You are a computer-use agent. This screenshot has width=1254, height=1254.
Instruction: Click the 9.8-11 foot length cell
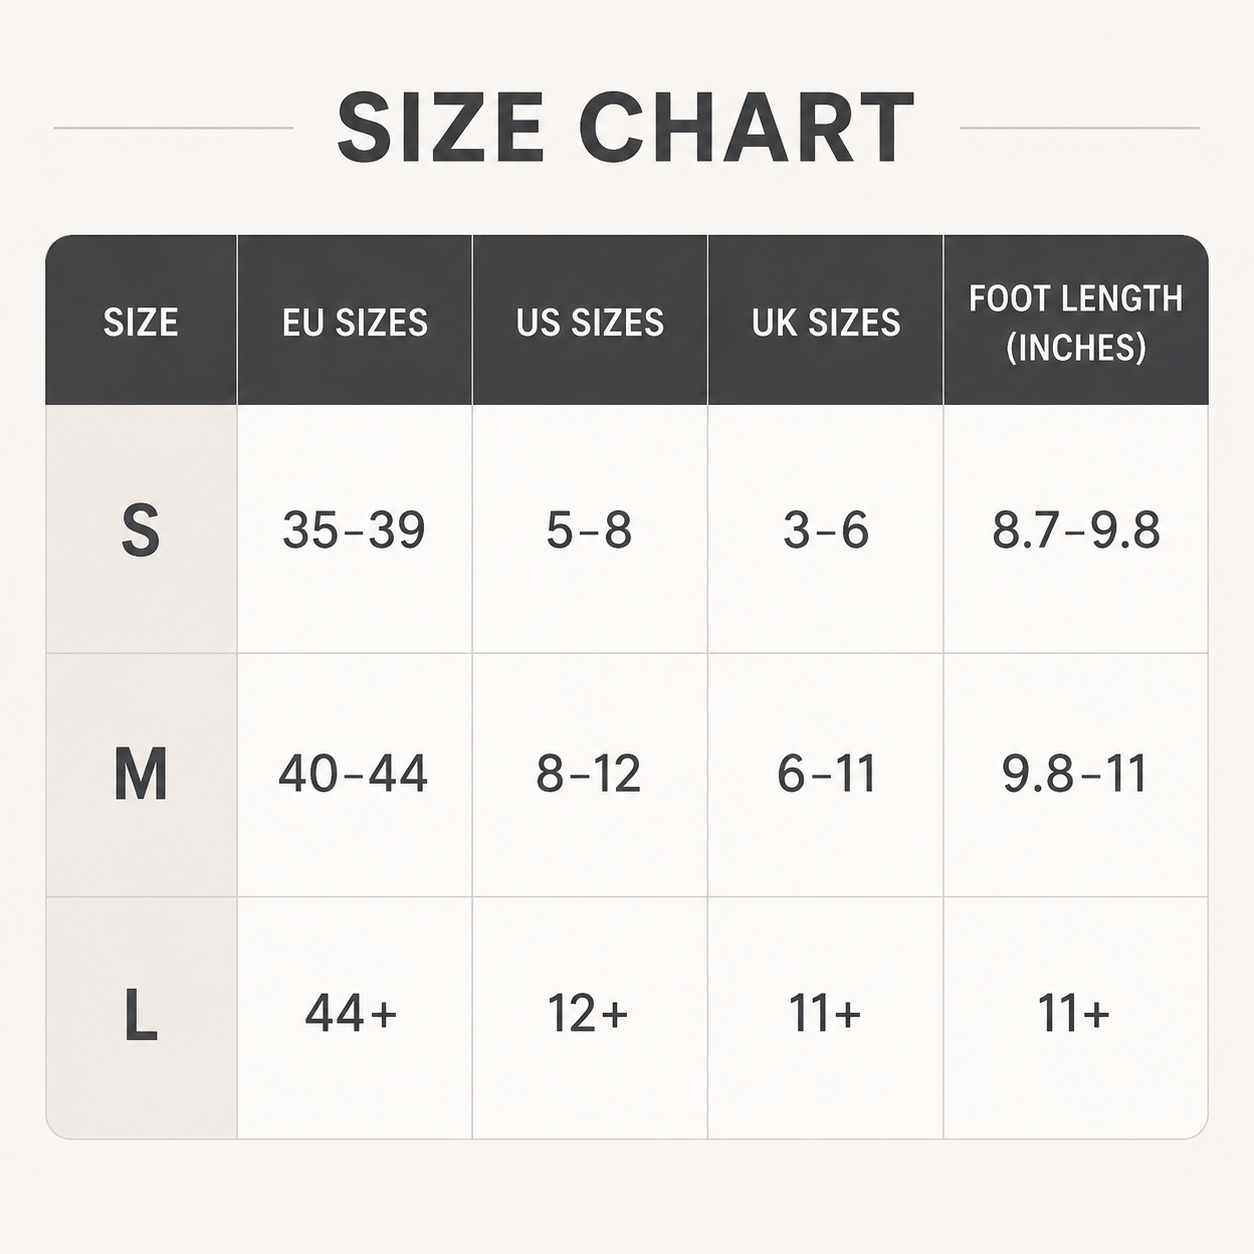pos(1075,774)
